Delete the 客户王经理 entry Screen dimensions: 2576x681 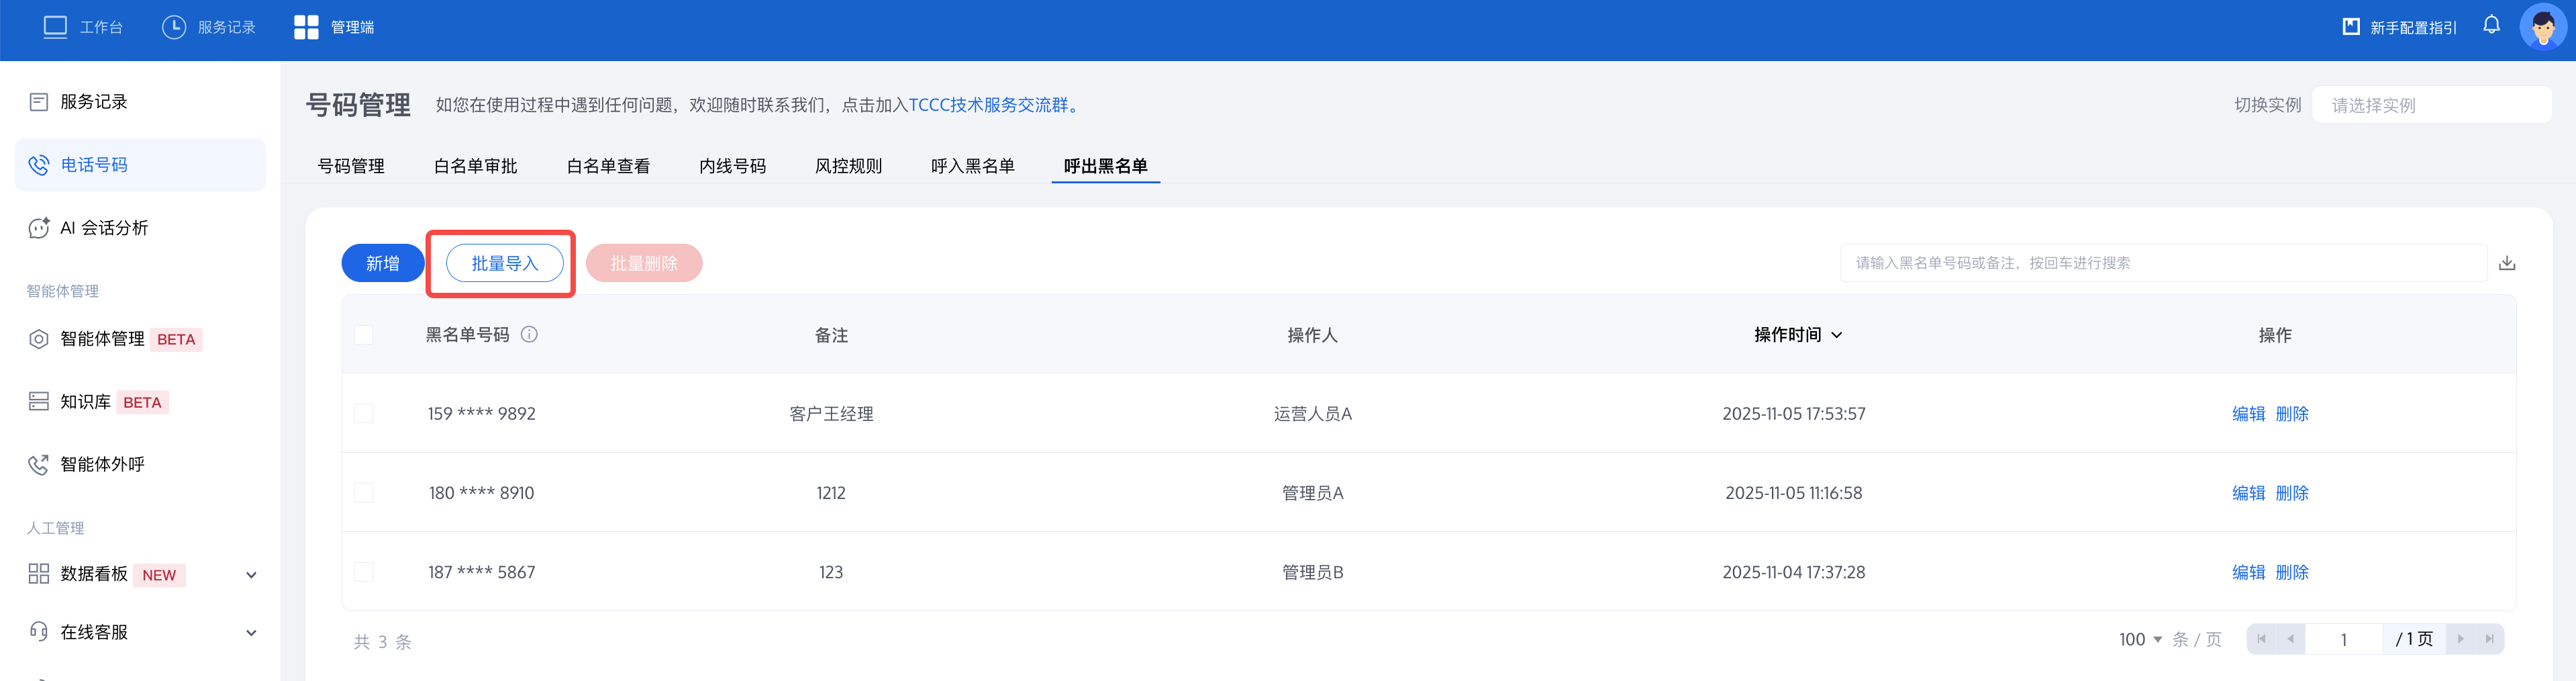coord(2292,414)
